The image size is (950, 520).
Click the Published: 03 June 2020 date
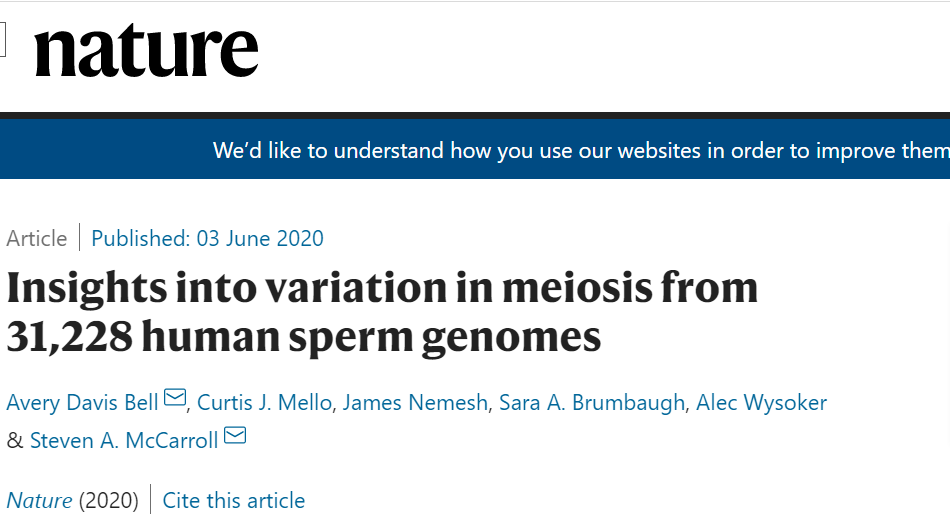207,238
